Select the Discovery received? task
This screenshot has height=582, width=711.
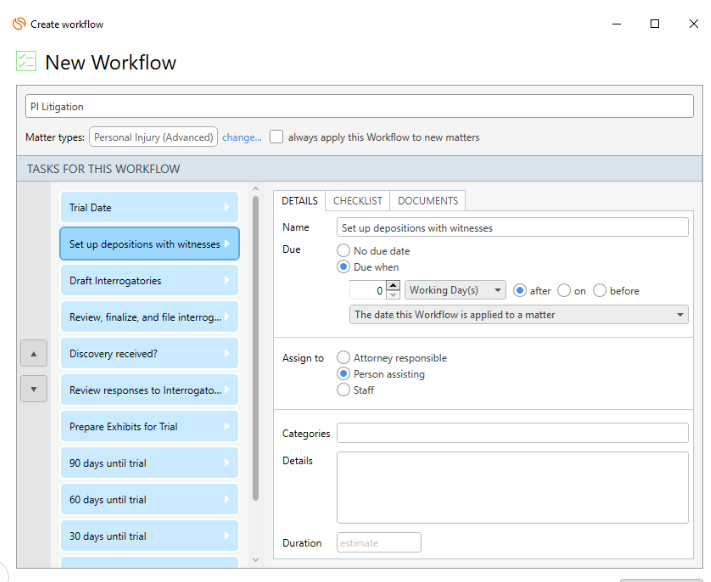(x=149, y=353)
